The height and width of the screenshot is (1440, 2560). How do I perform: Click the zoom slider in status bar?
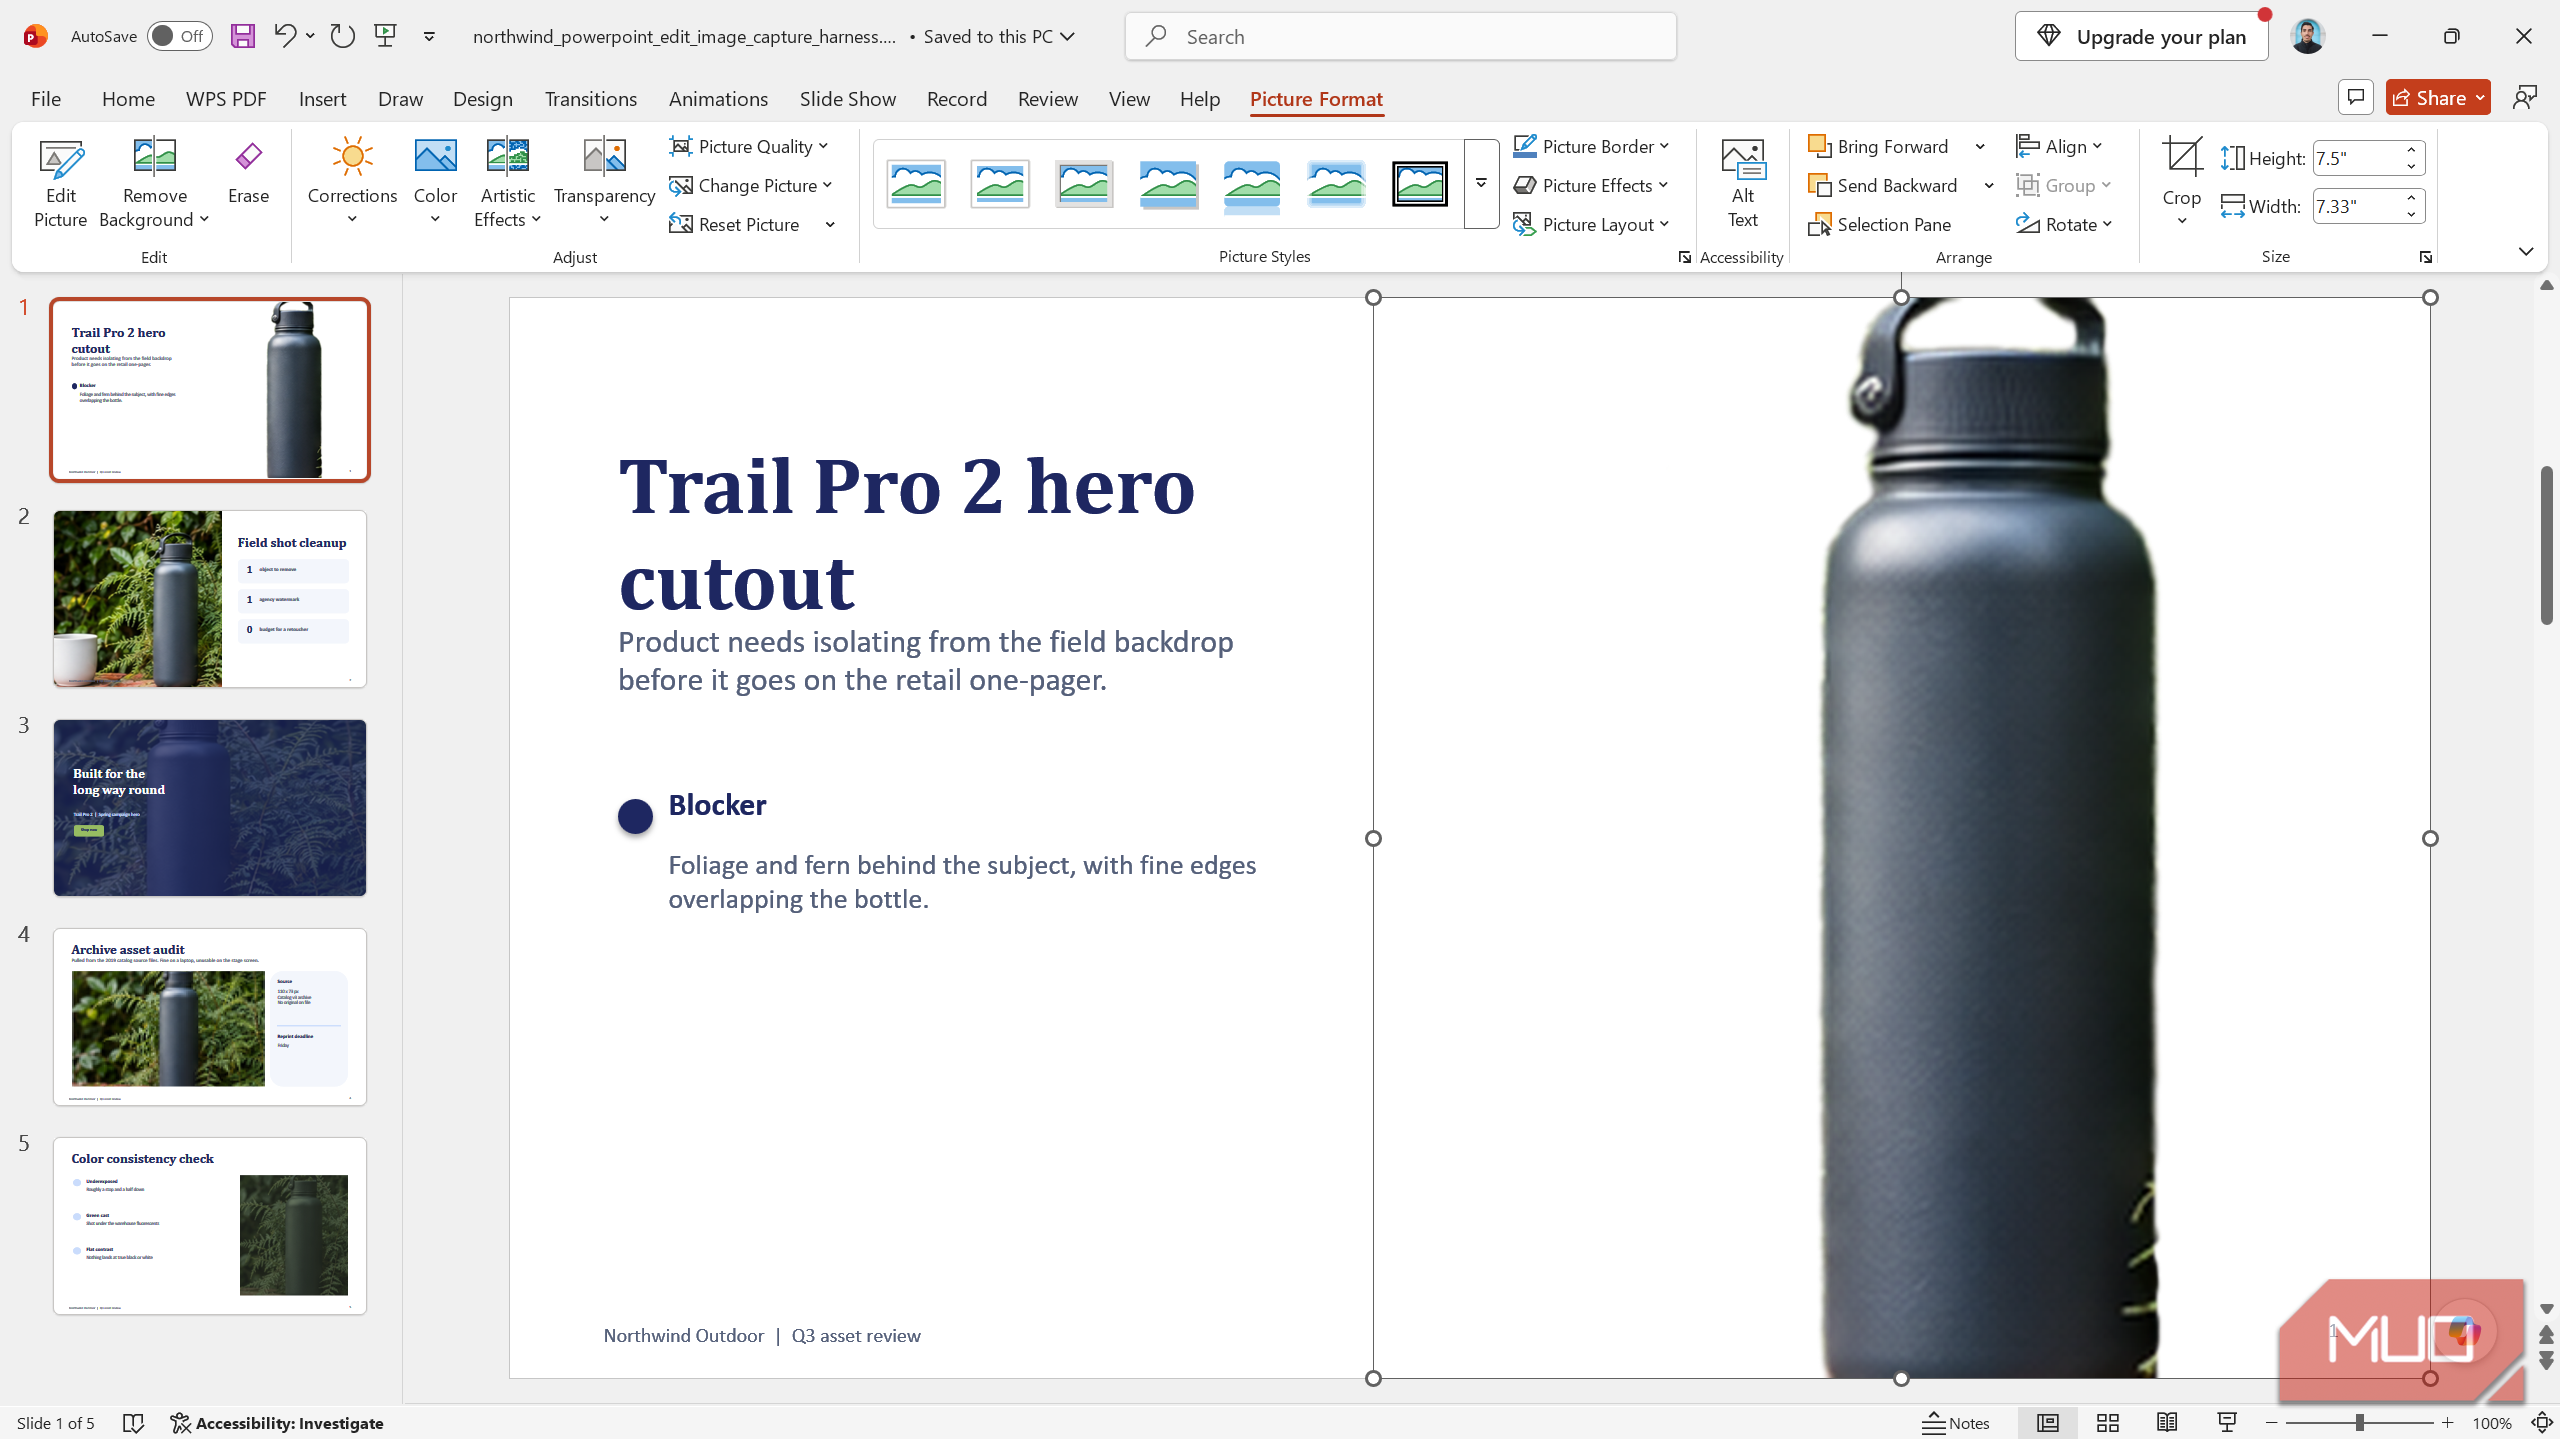tap(2359, 1423)
